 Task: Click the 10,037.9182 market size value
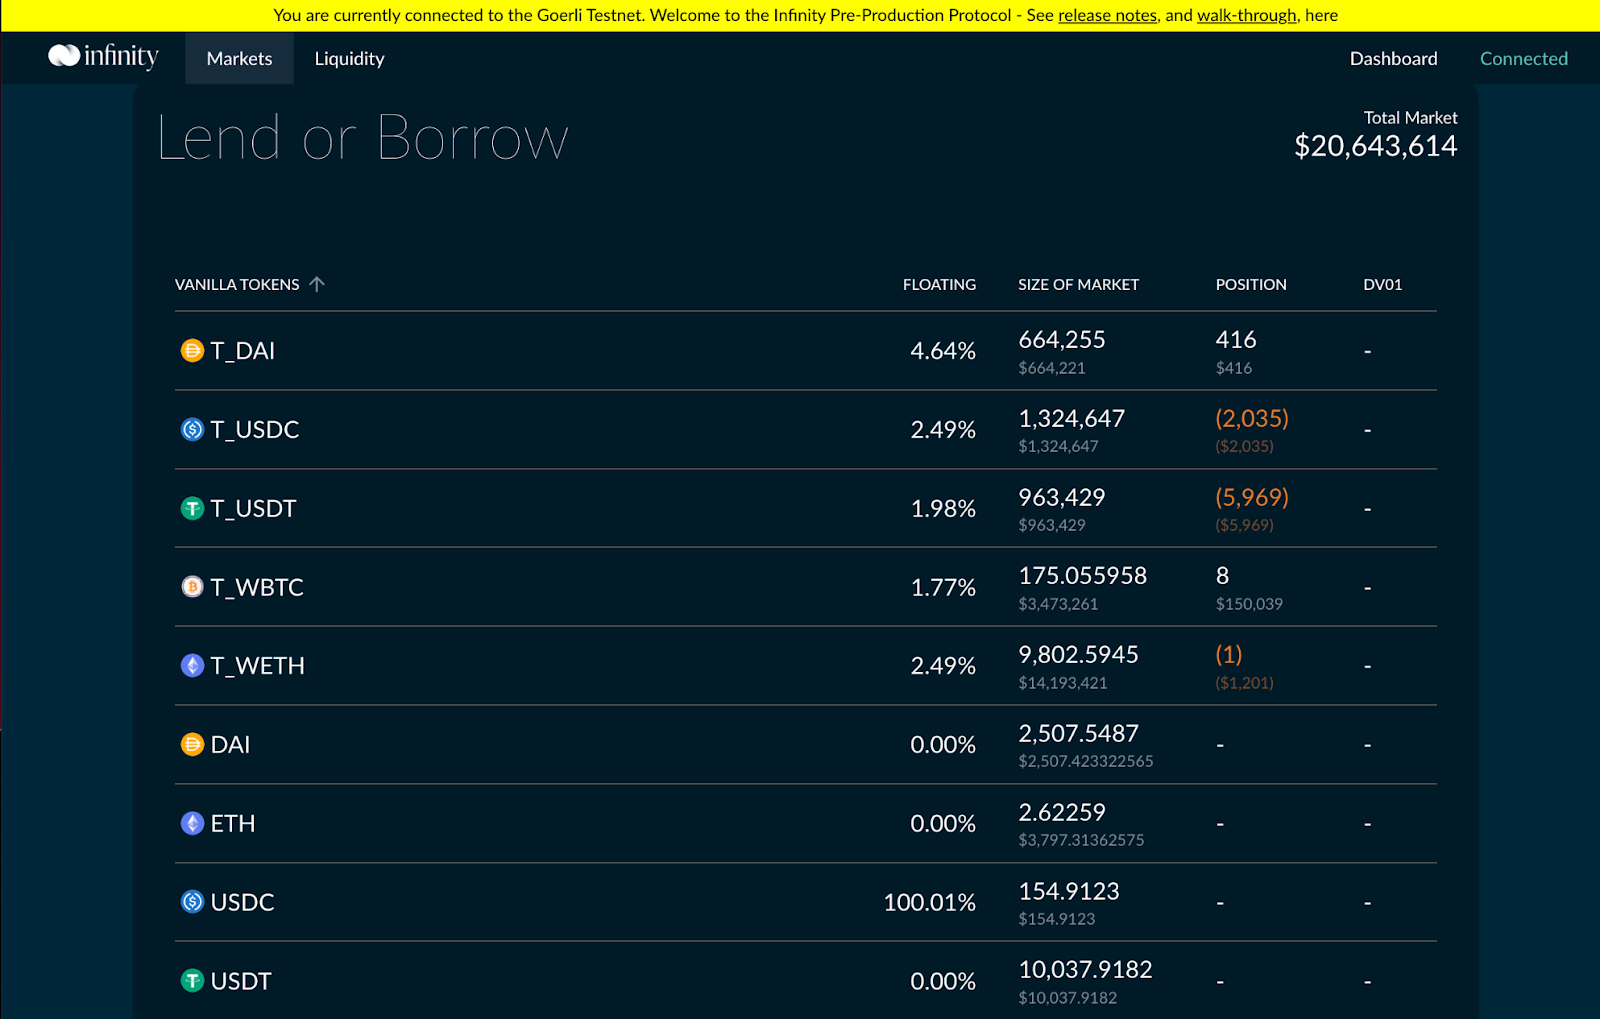point(1085,970)
